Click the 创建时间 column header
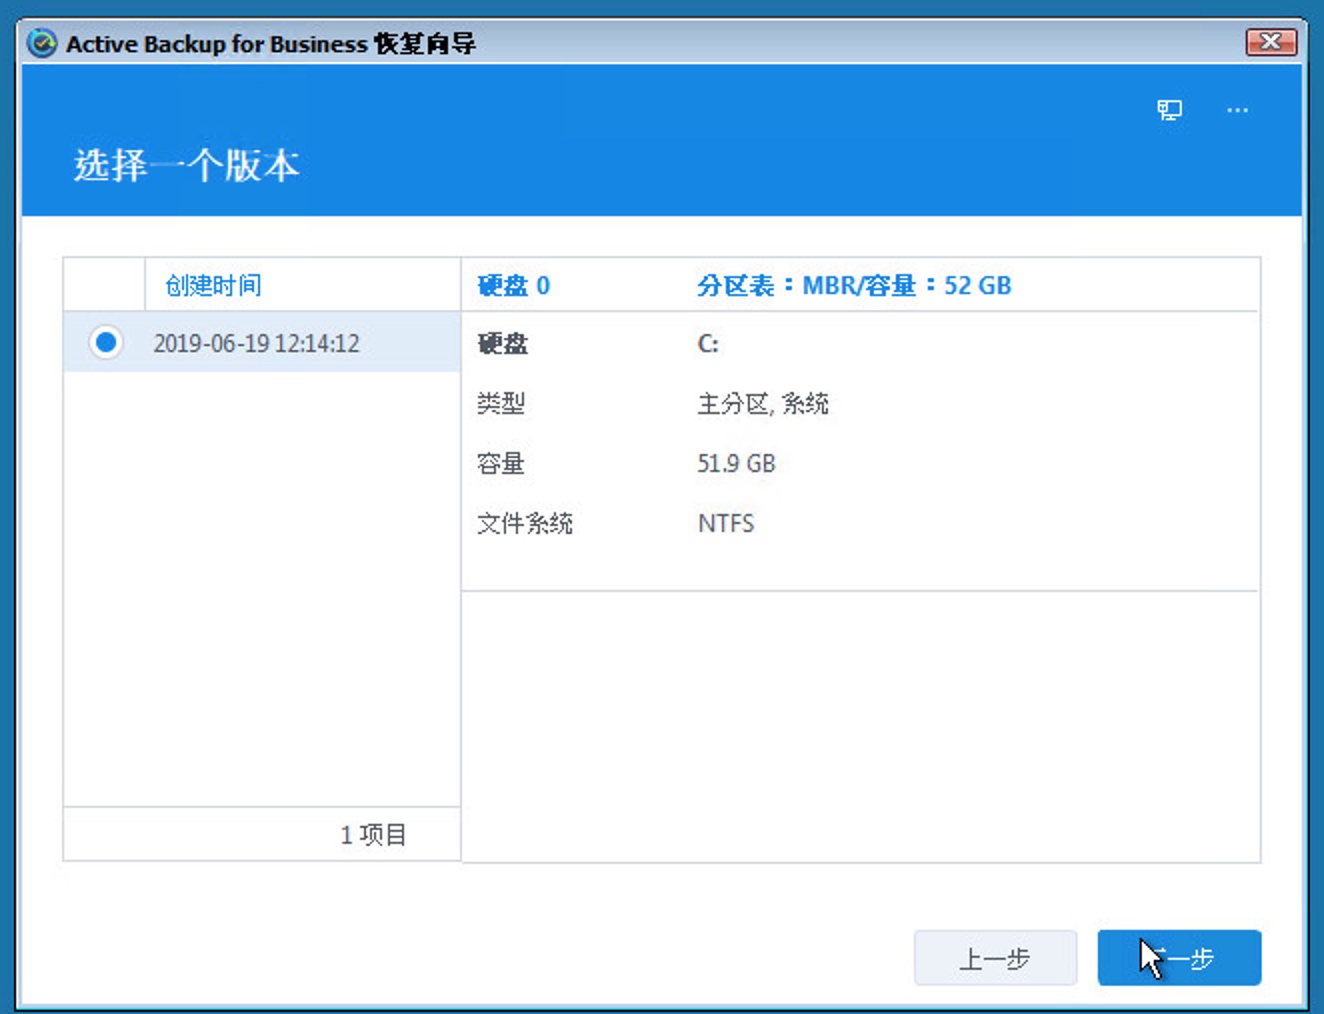 coord(213,286)
